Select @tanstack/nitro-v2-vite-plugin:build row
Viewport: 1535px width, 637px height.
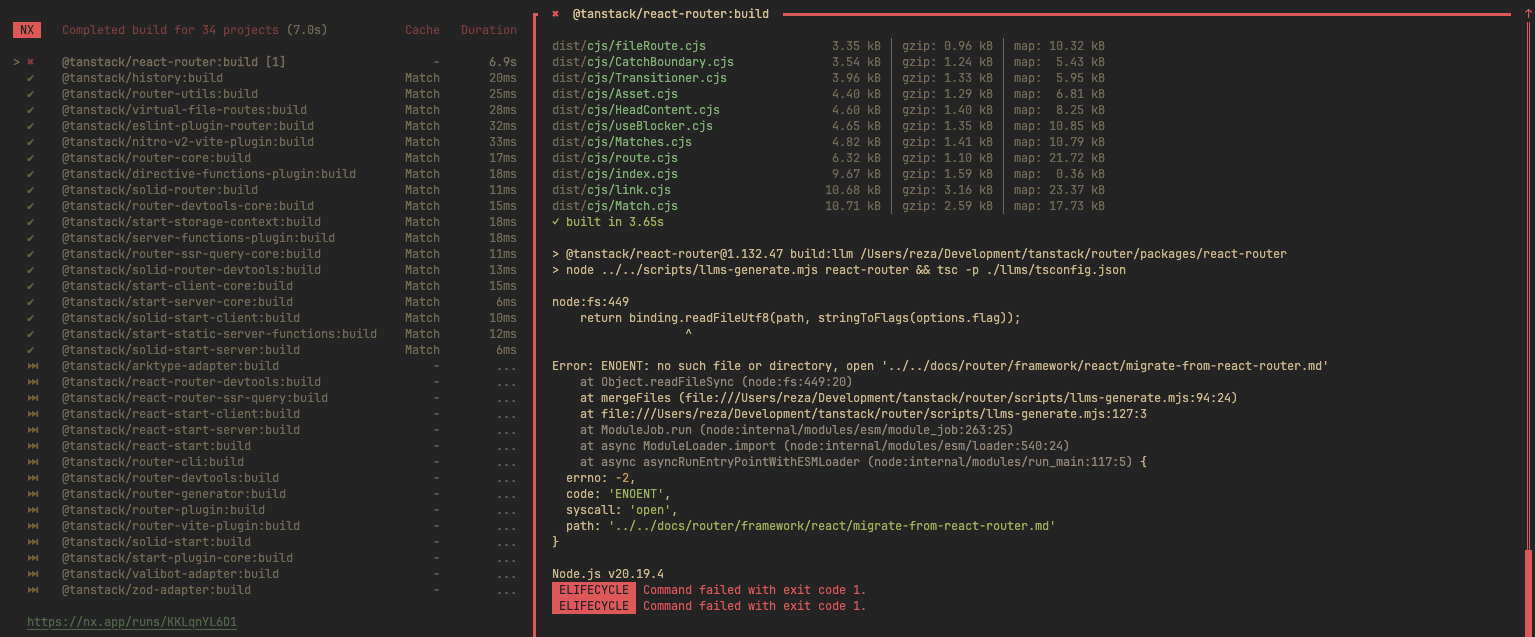[265, 142]
